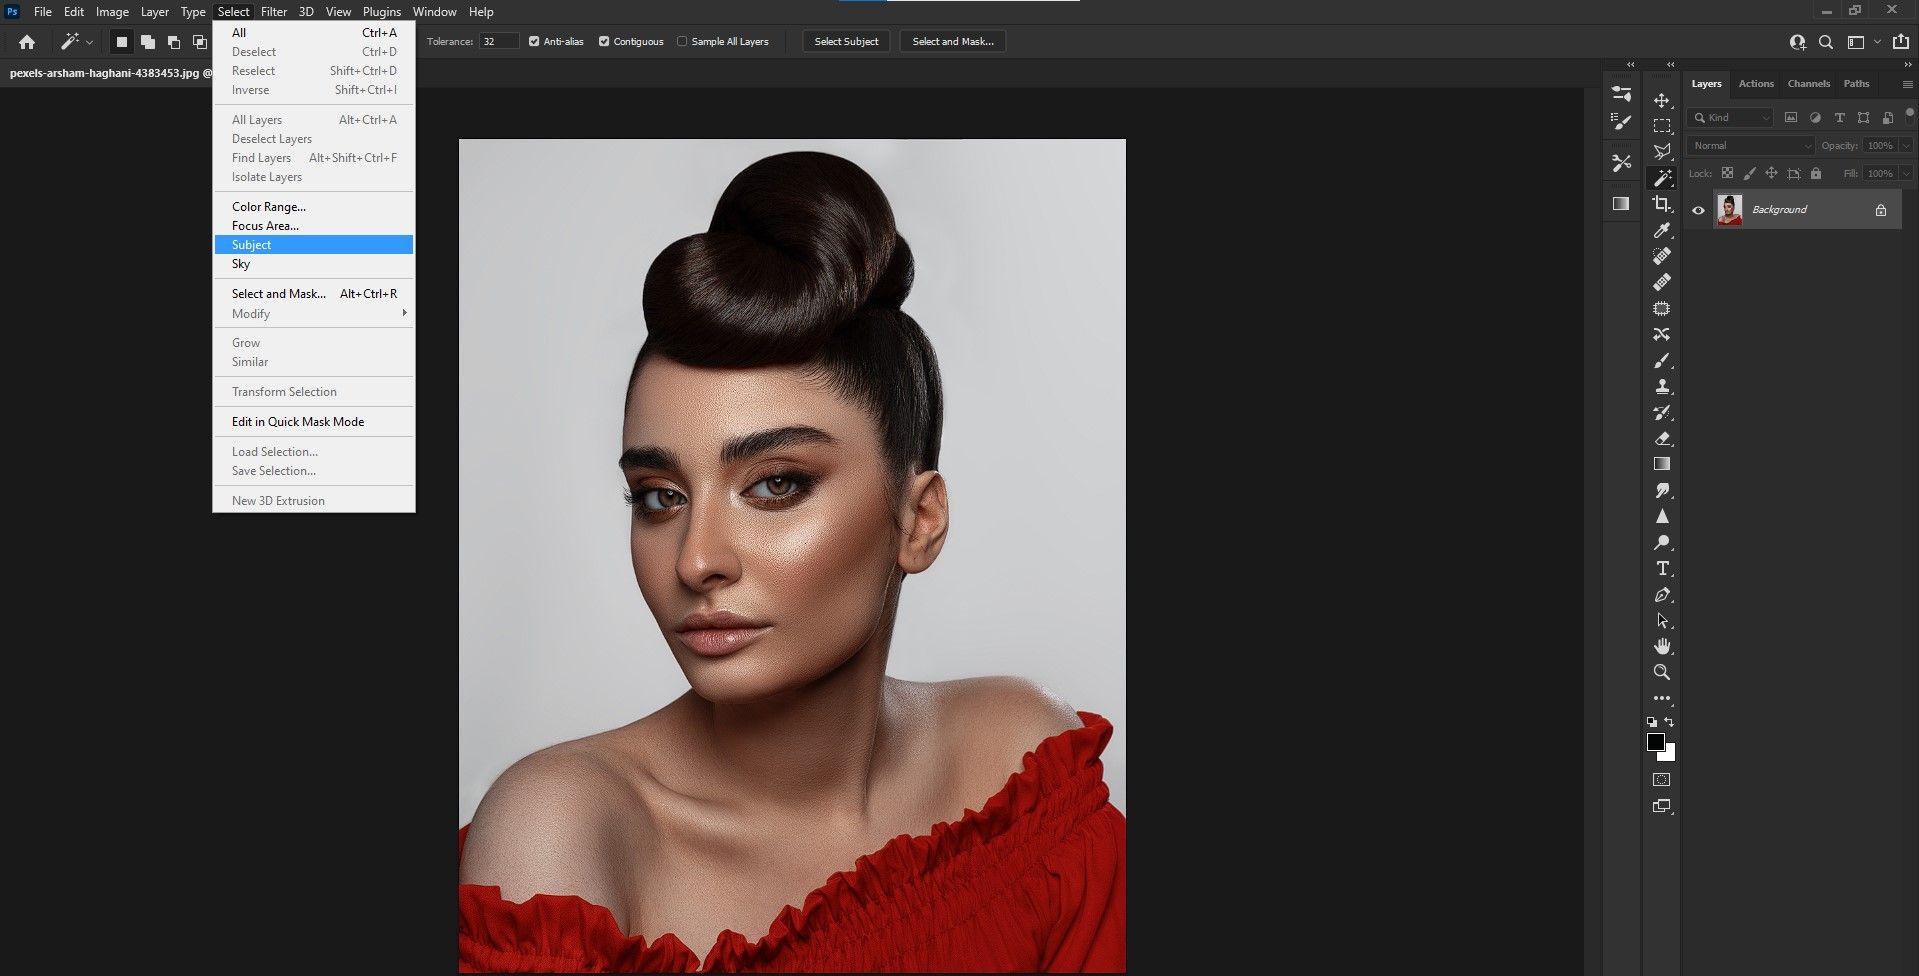Hide the Background layer visibility eye
Screen dimensions: 1919x976
(x=1698, y=210)
